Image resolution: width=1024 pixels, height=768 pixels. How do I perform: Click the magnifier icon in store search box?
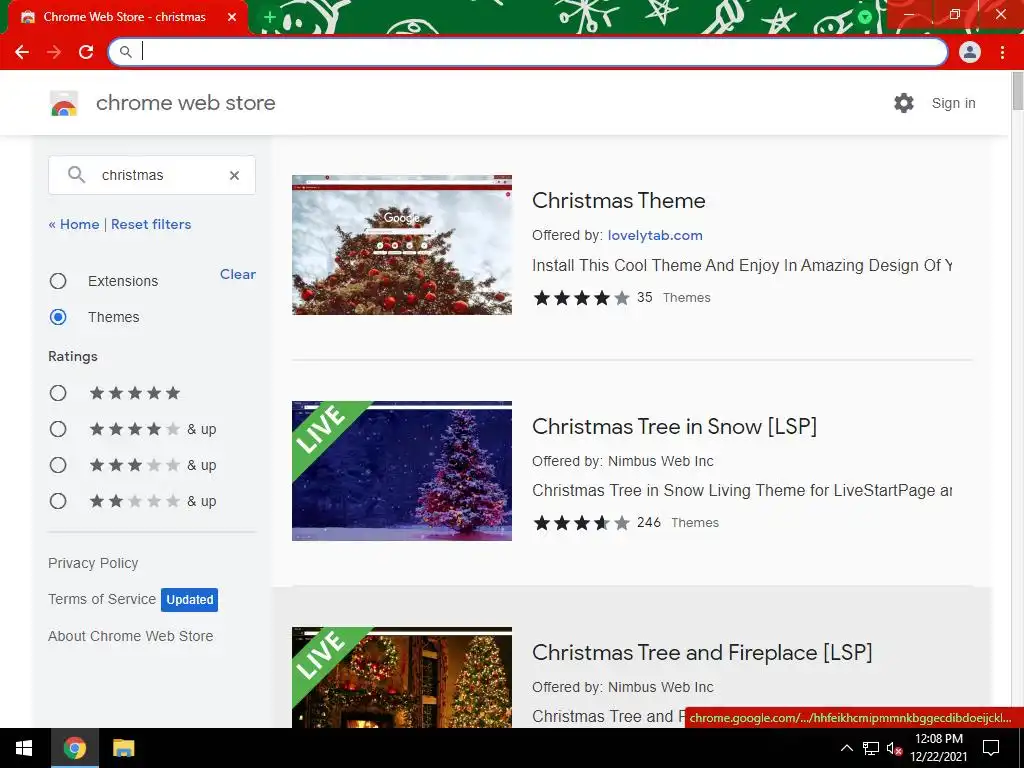point(76,175)
